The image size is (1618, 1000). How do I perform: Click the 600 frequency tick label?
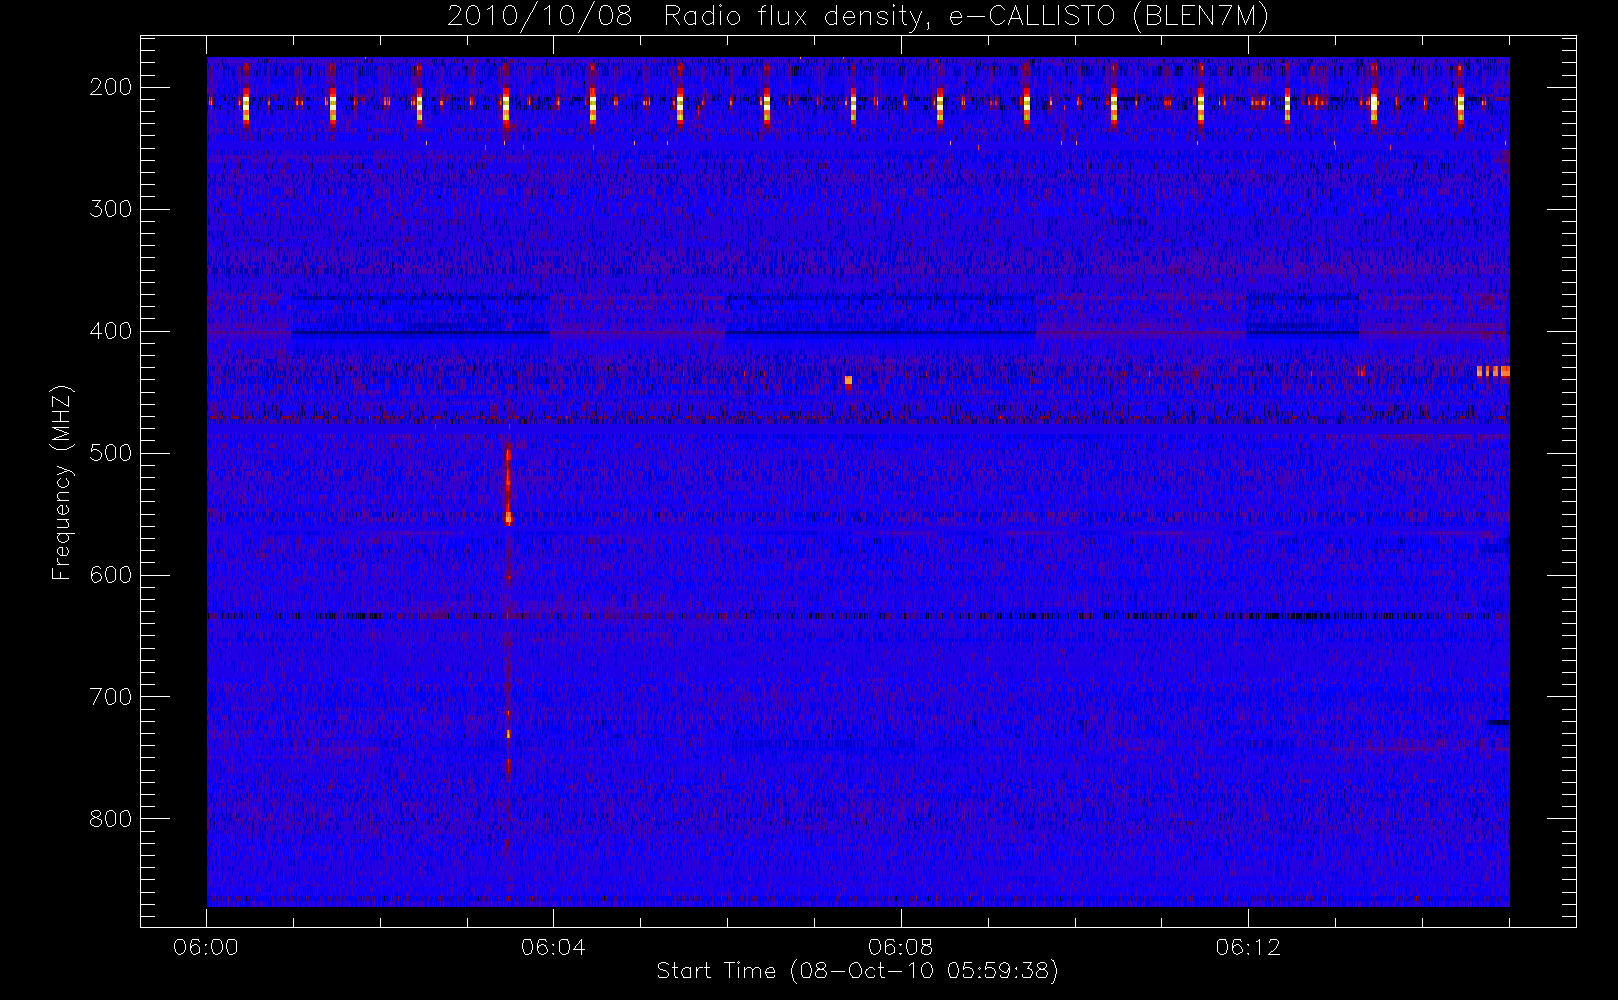click(110, 575)
